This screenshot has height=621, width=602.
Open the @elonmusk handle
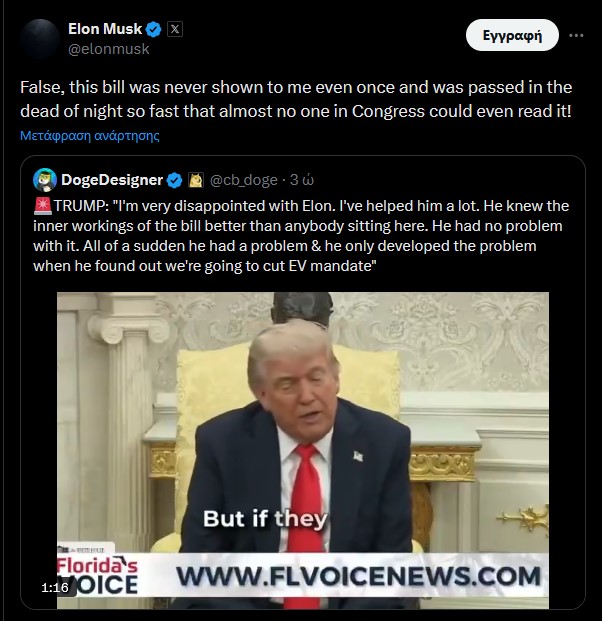click(x=109, y=49)
